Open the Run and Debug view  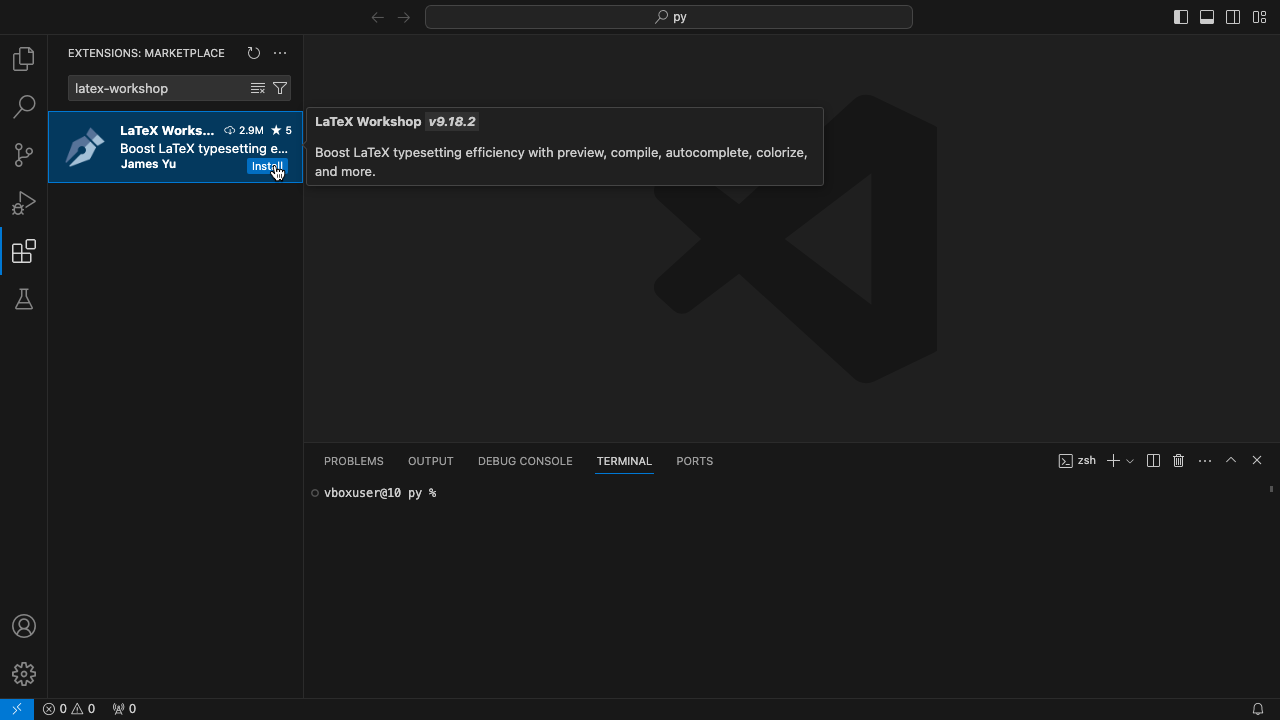(24, 203)
